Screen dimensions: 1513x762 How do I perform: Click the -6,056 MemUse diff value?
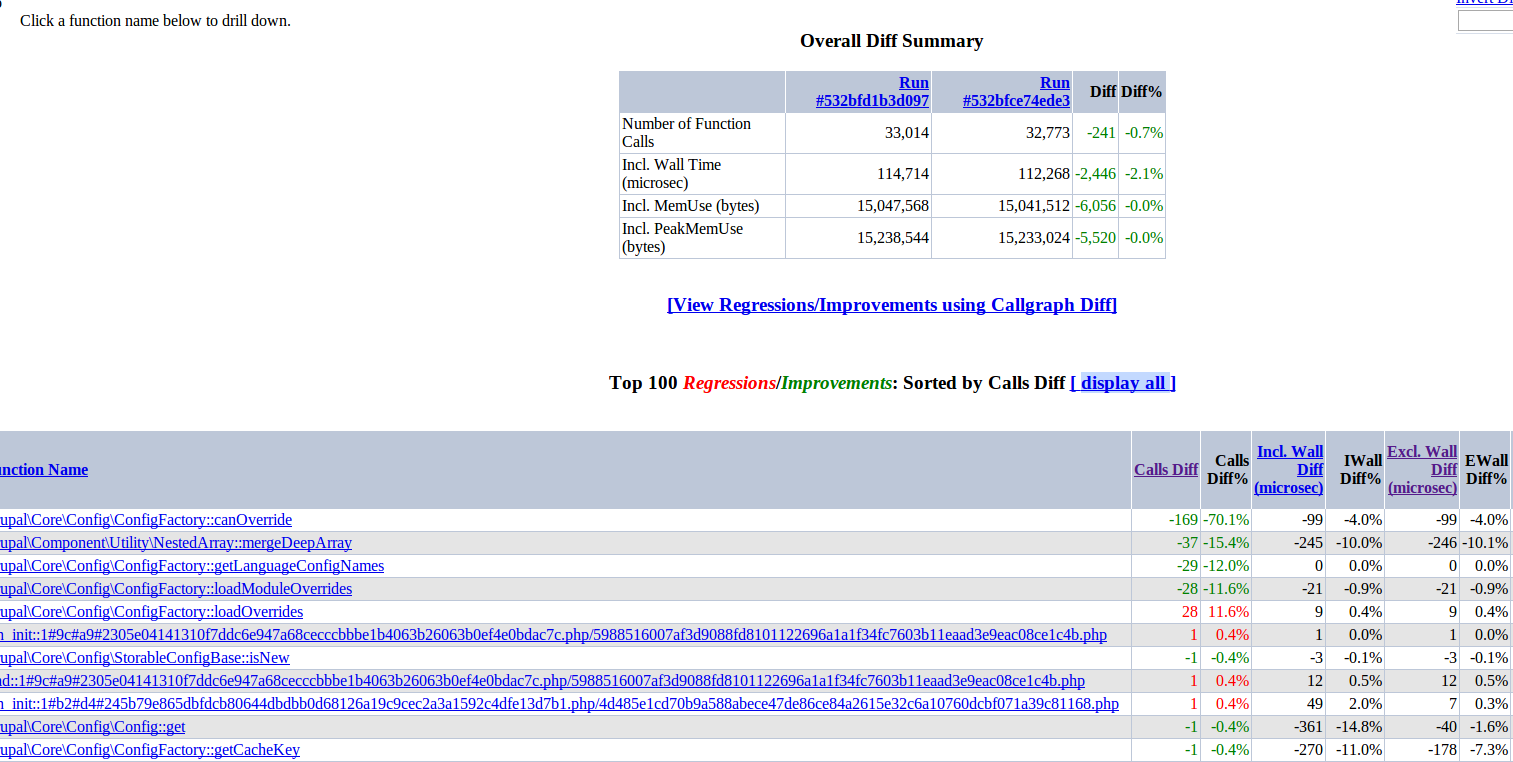1096,206
